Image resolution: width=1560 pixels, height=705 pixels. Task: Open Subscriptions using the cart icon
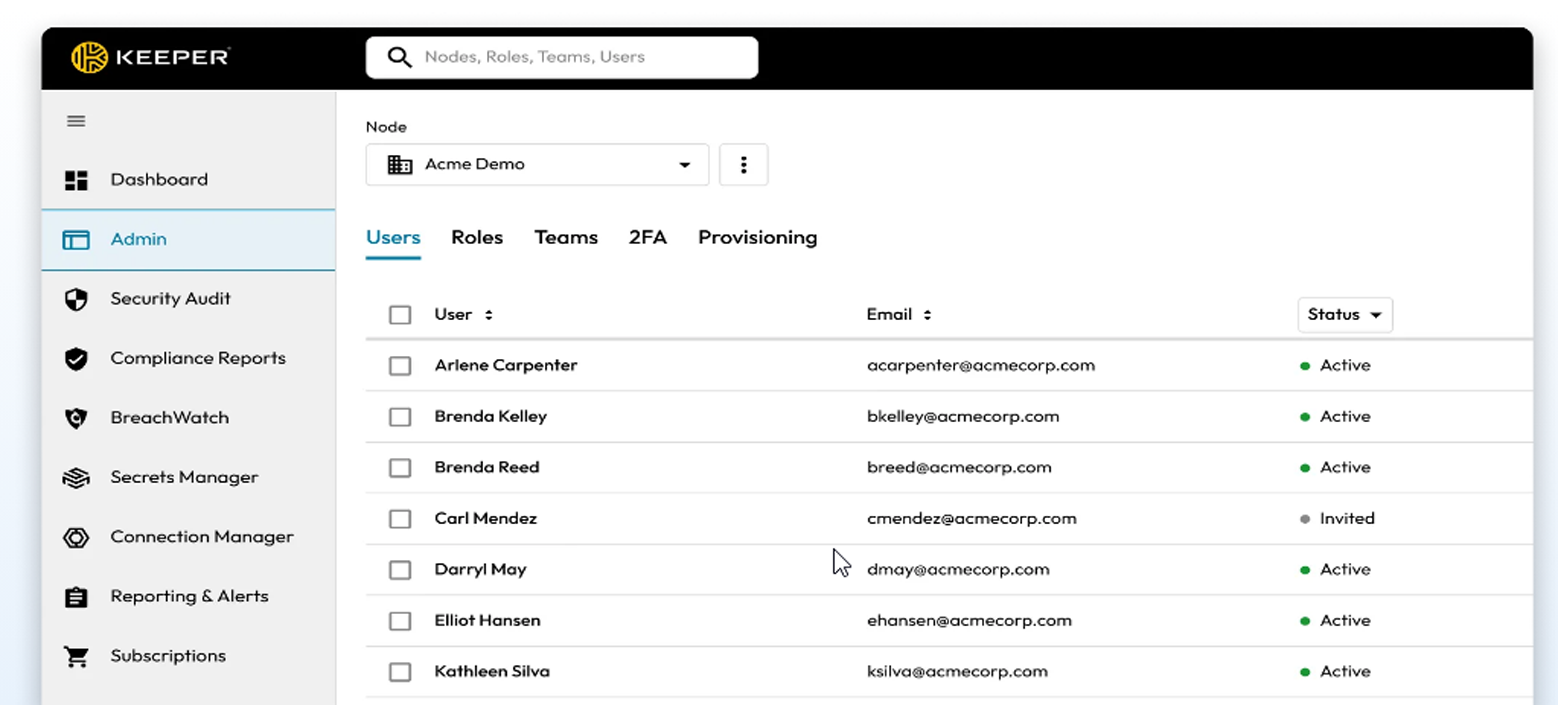tap(75, 655)
